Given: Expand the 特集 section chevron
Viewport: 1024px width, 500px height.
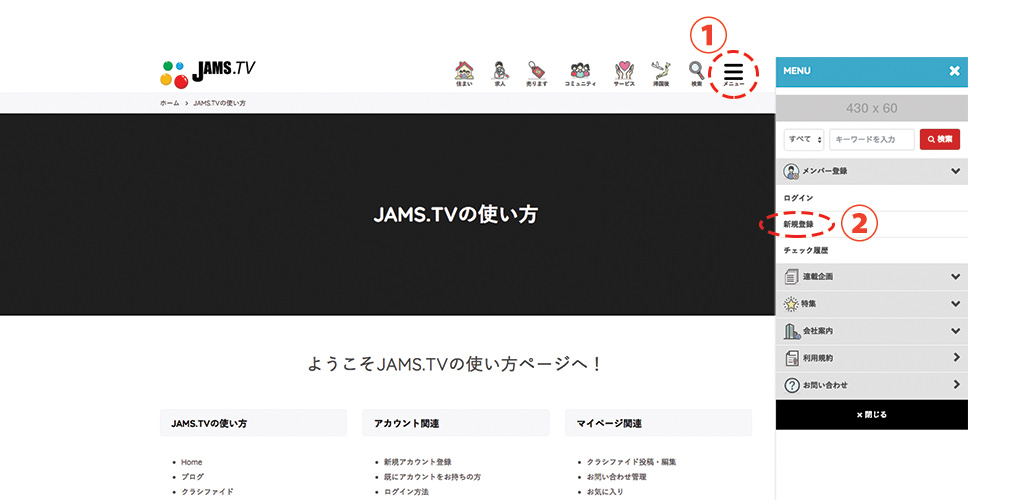Looking at the screenshot, I should [x=955, y=304].
